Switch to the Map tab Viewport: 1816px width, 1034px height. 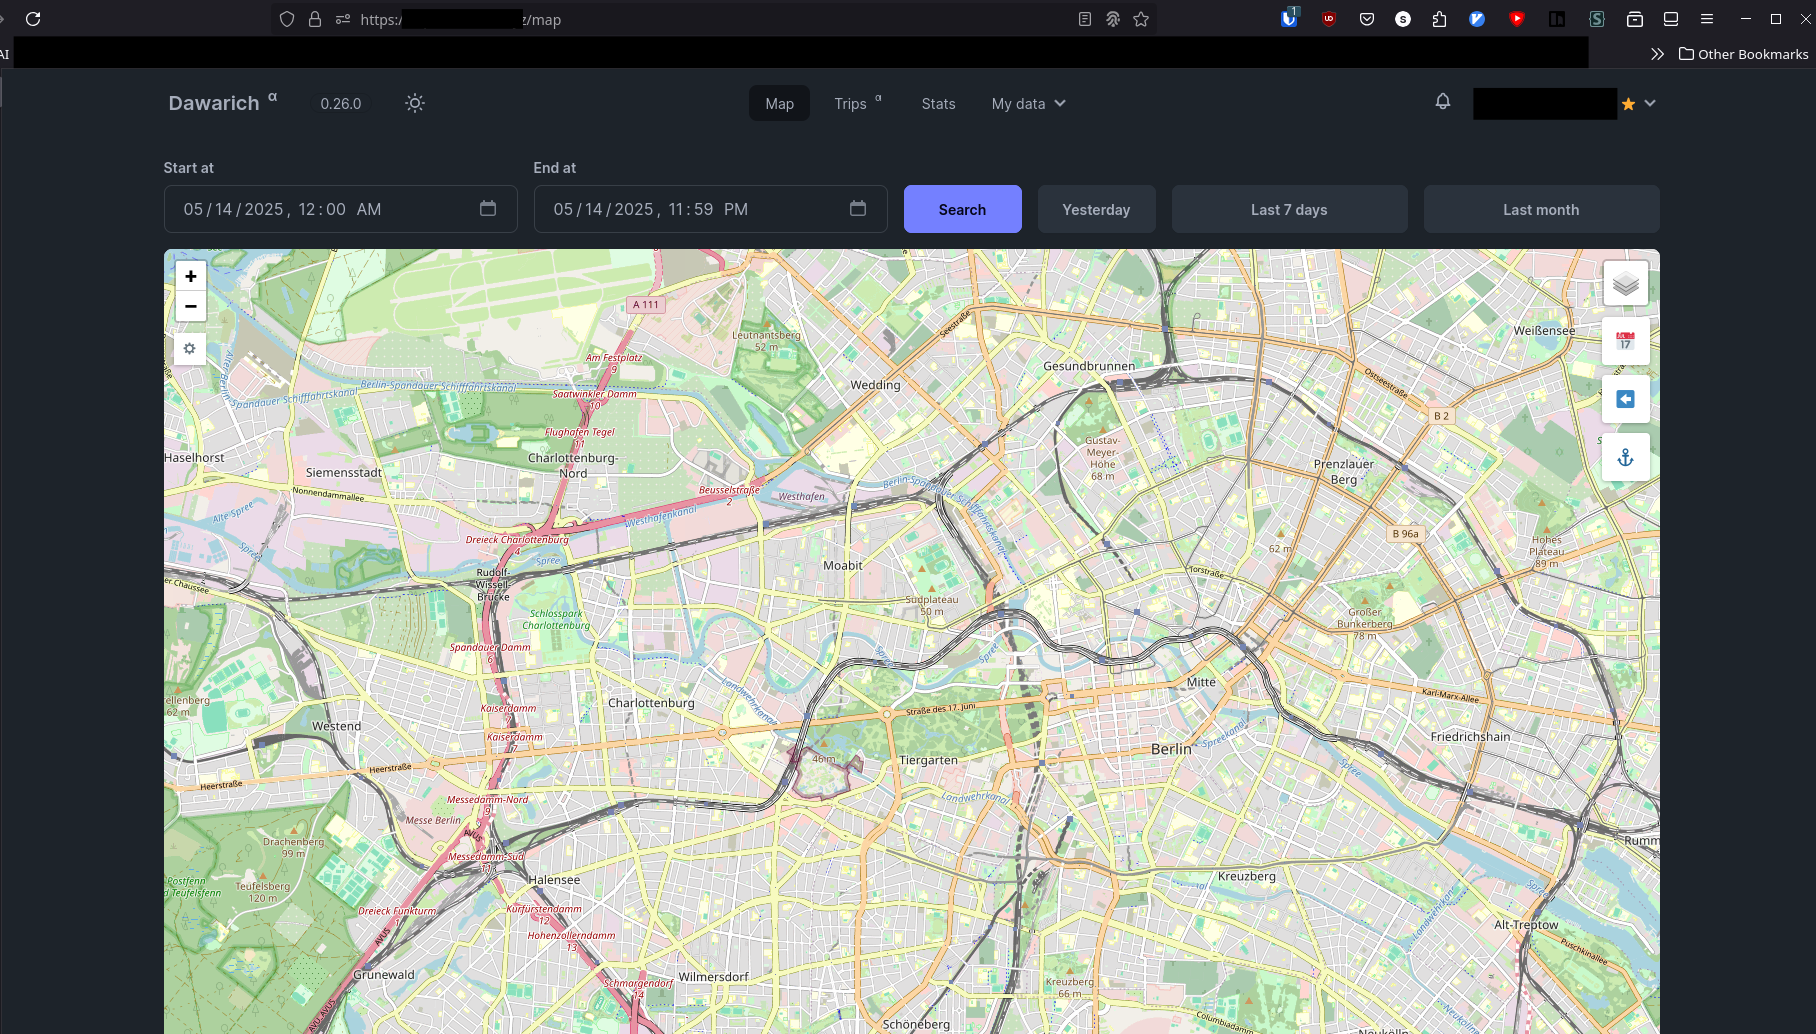pos(779,104)
